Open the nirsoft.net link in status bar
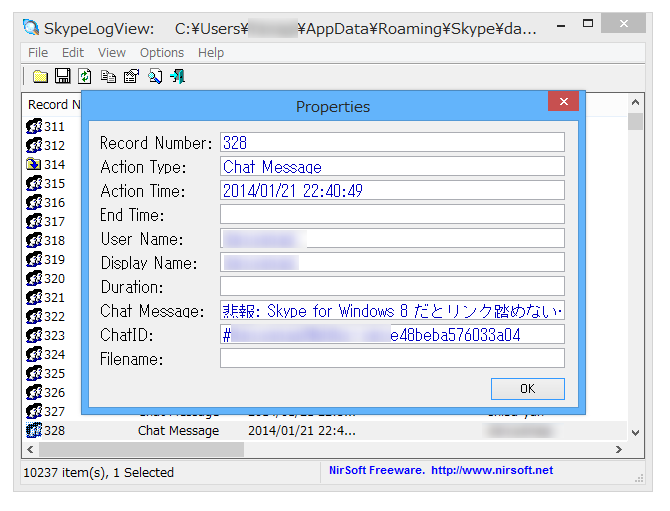 point(492,470)
